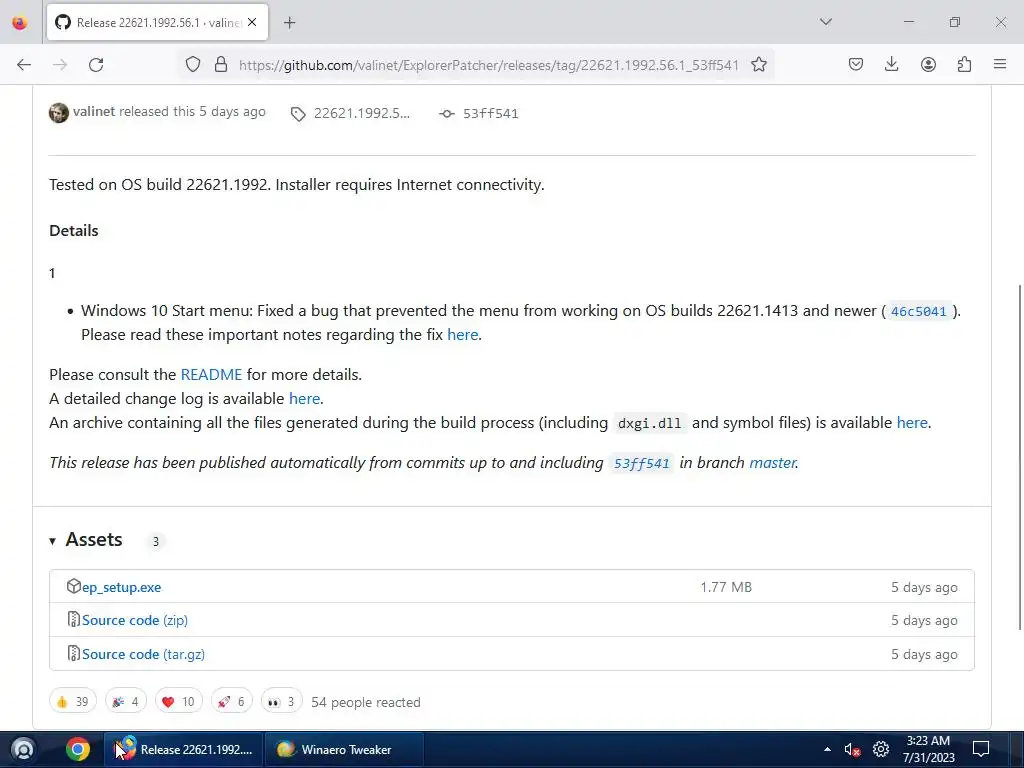The width and height of the screenshot is (1024, 768).
Task: Open italic commit 53ff541 link
Action: [641, 464]
